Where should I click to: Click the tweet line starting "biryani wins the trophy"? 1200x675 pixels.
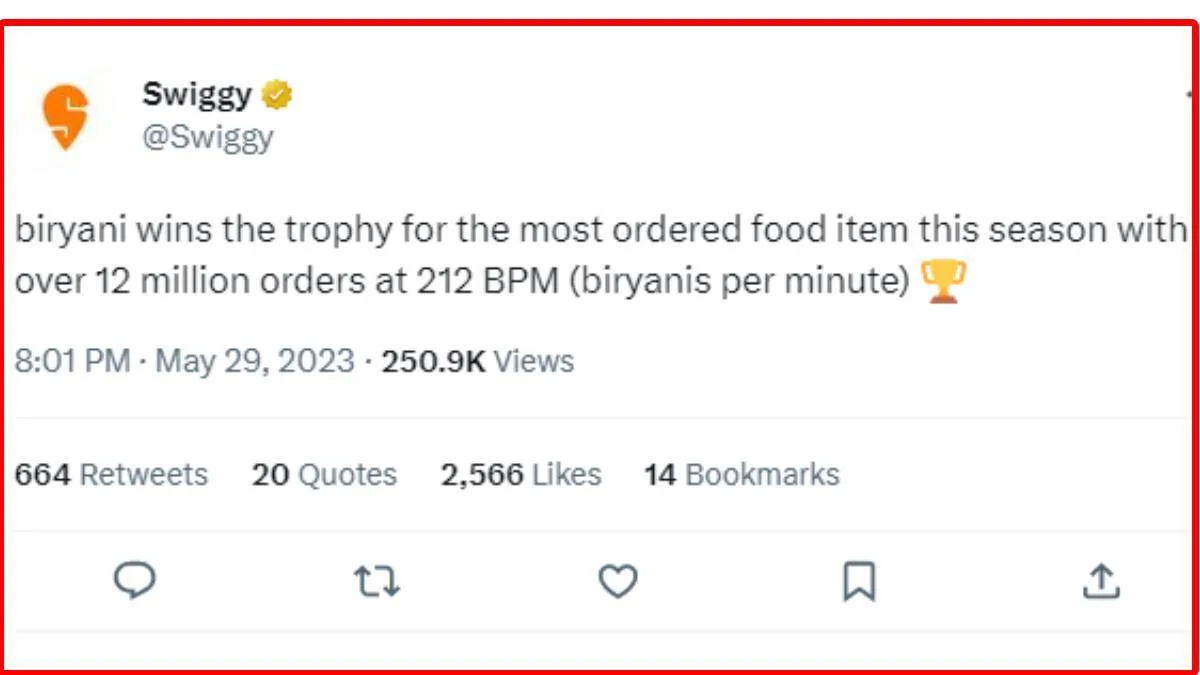coord(600,231)
